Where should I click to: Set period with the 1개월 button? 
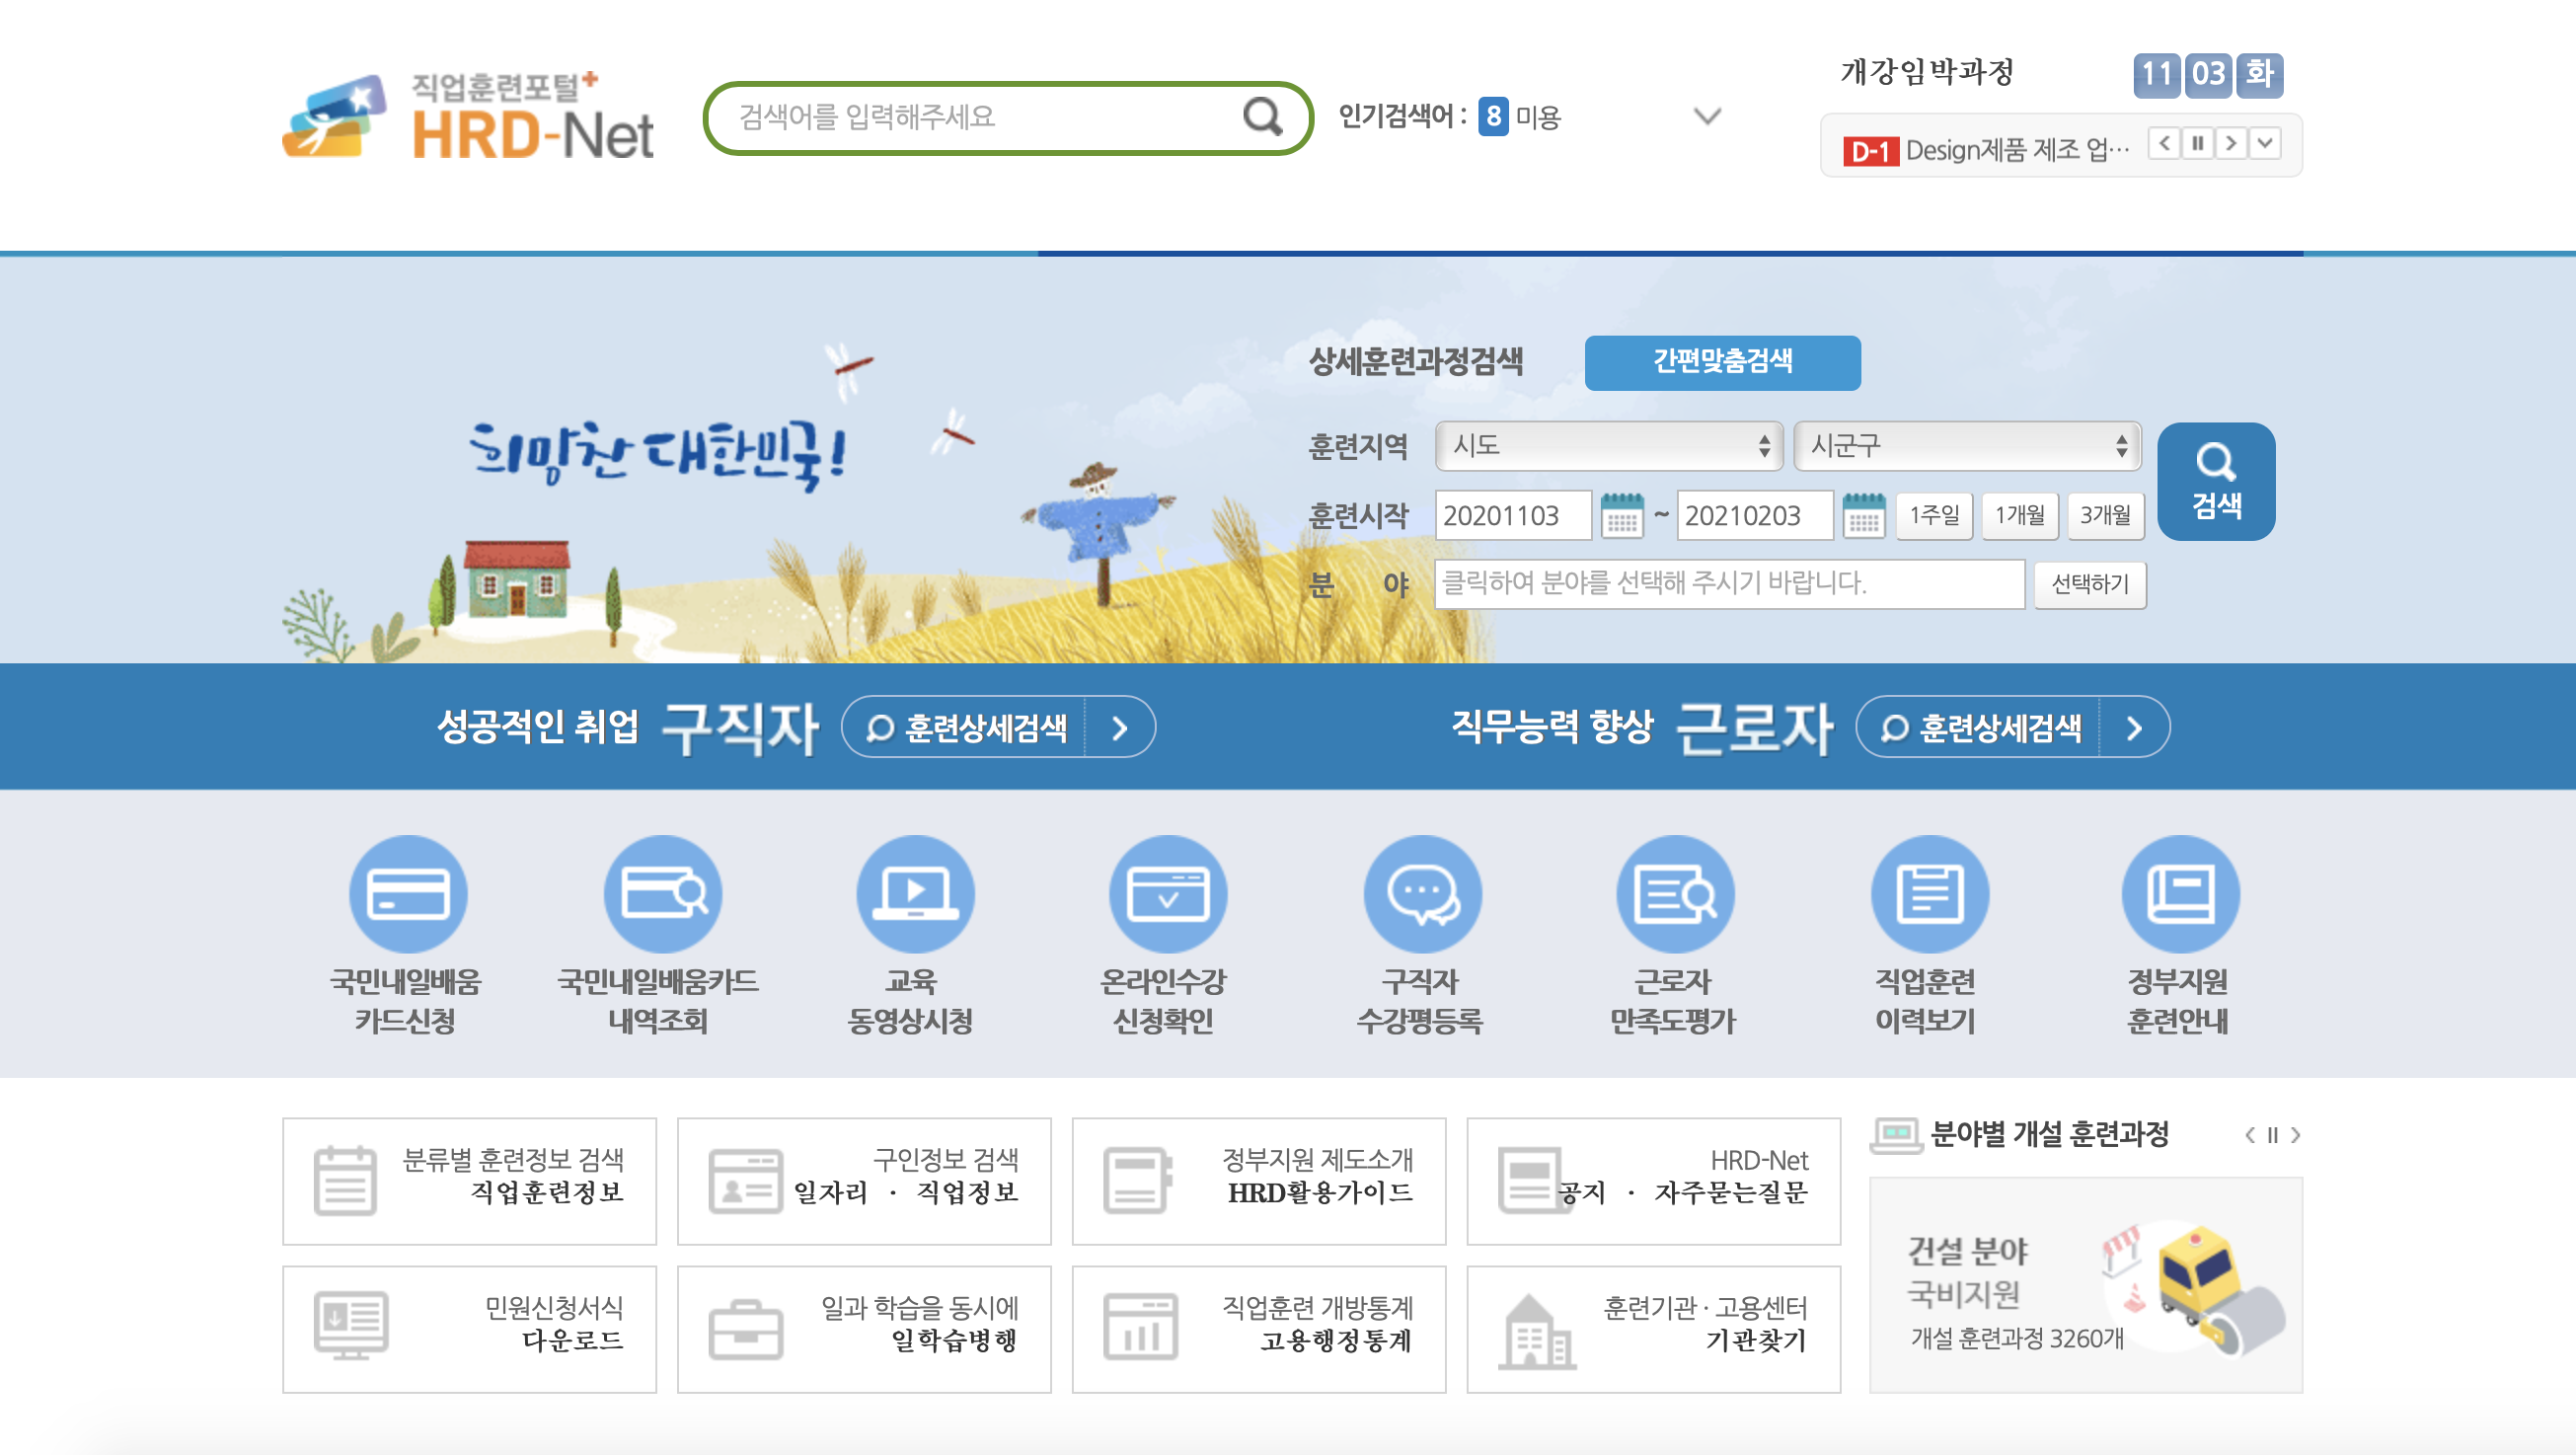pos(2019,516)
